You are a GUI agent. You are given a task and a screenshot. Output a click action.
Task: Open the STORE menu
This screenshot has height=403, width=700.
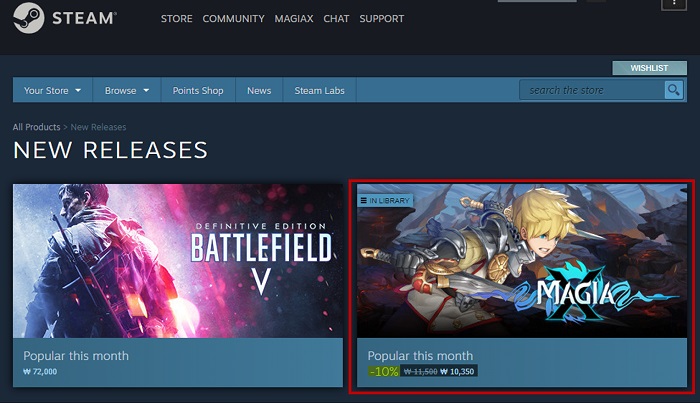(176, 19)
